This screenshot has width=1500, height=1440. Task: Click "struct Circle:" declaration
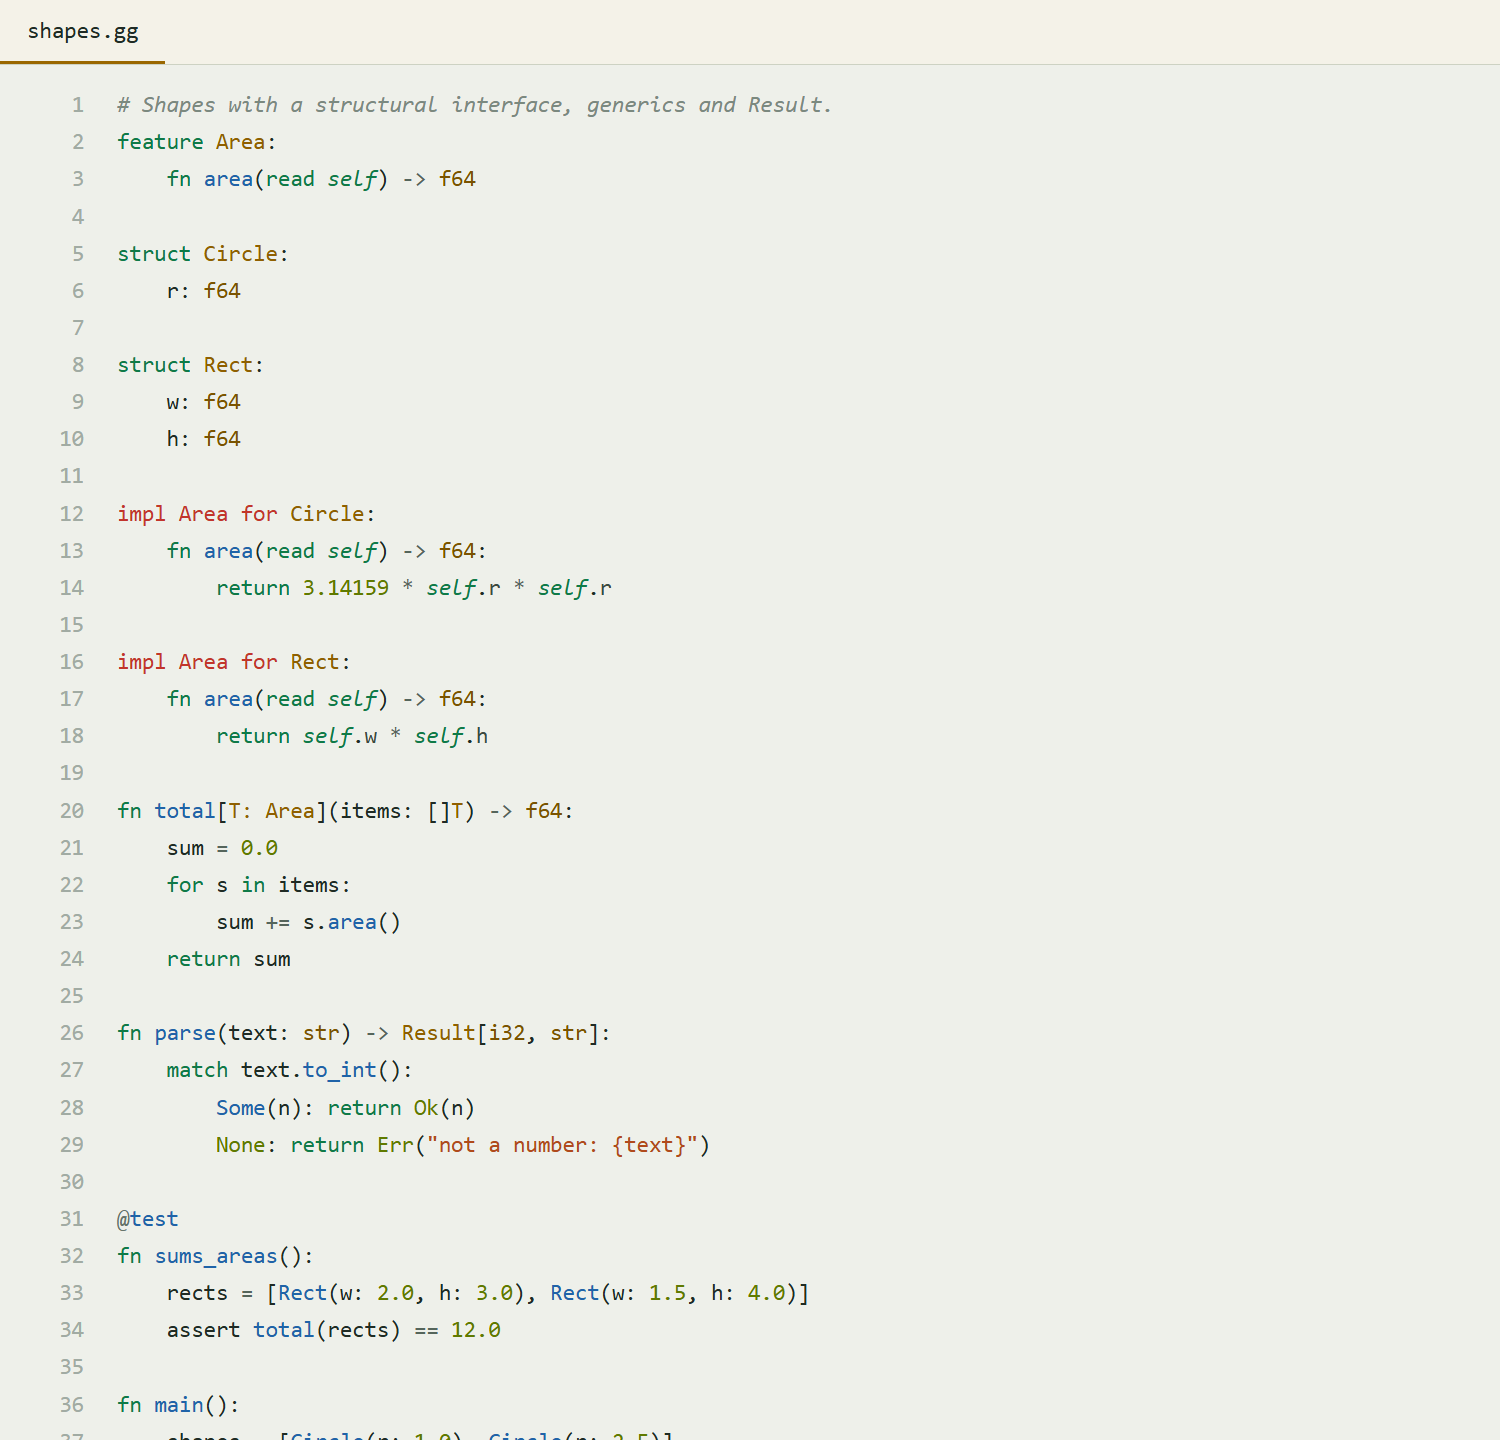click(x=203, y=254)
